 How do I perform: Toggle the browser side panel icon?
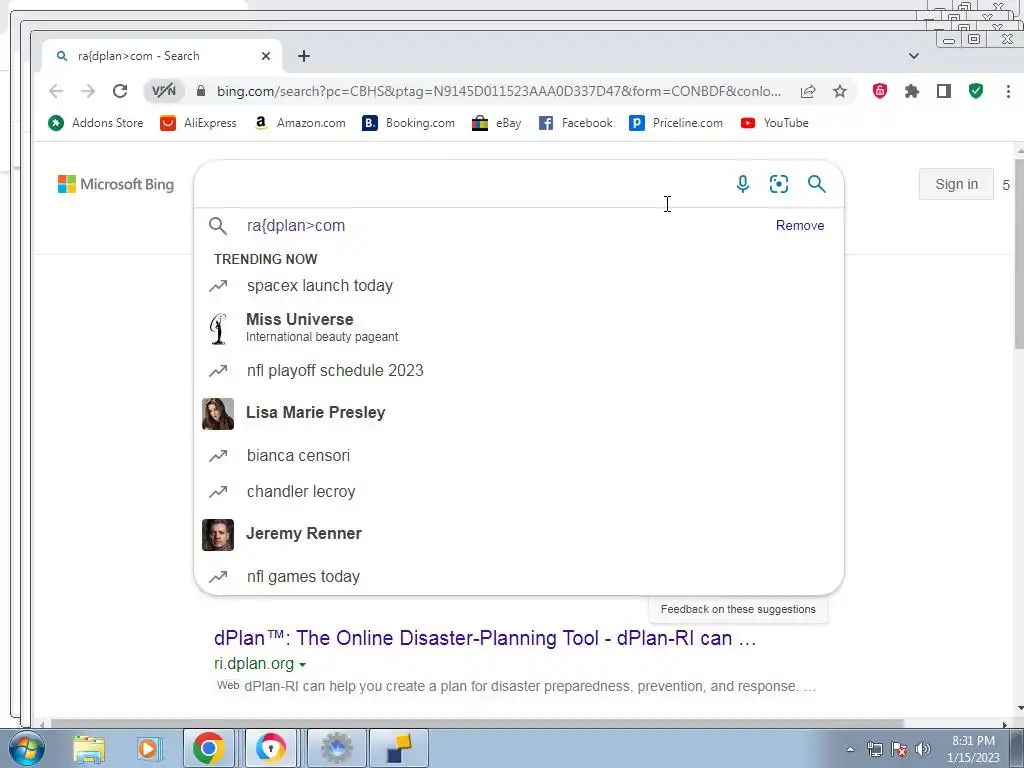[944, 91]
